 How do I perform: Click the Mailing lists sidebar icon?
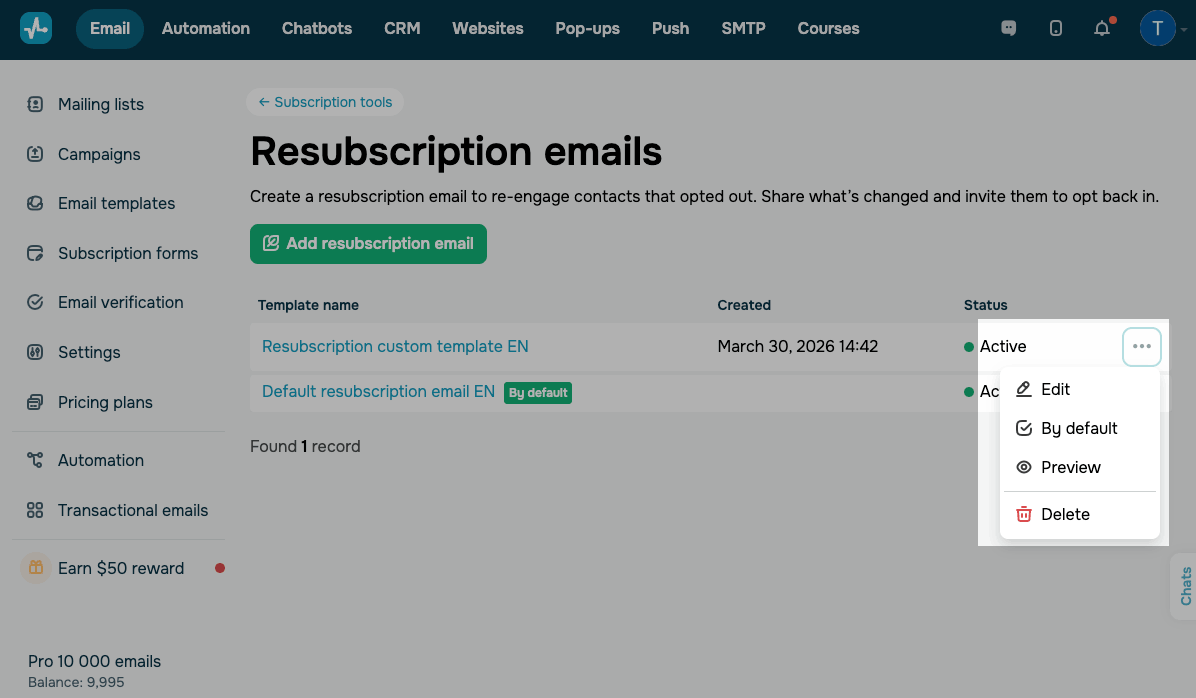click(x=35, y=104)
